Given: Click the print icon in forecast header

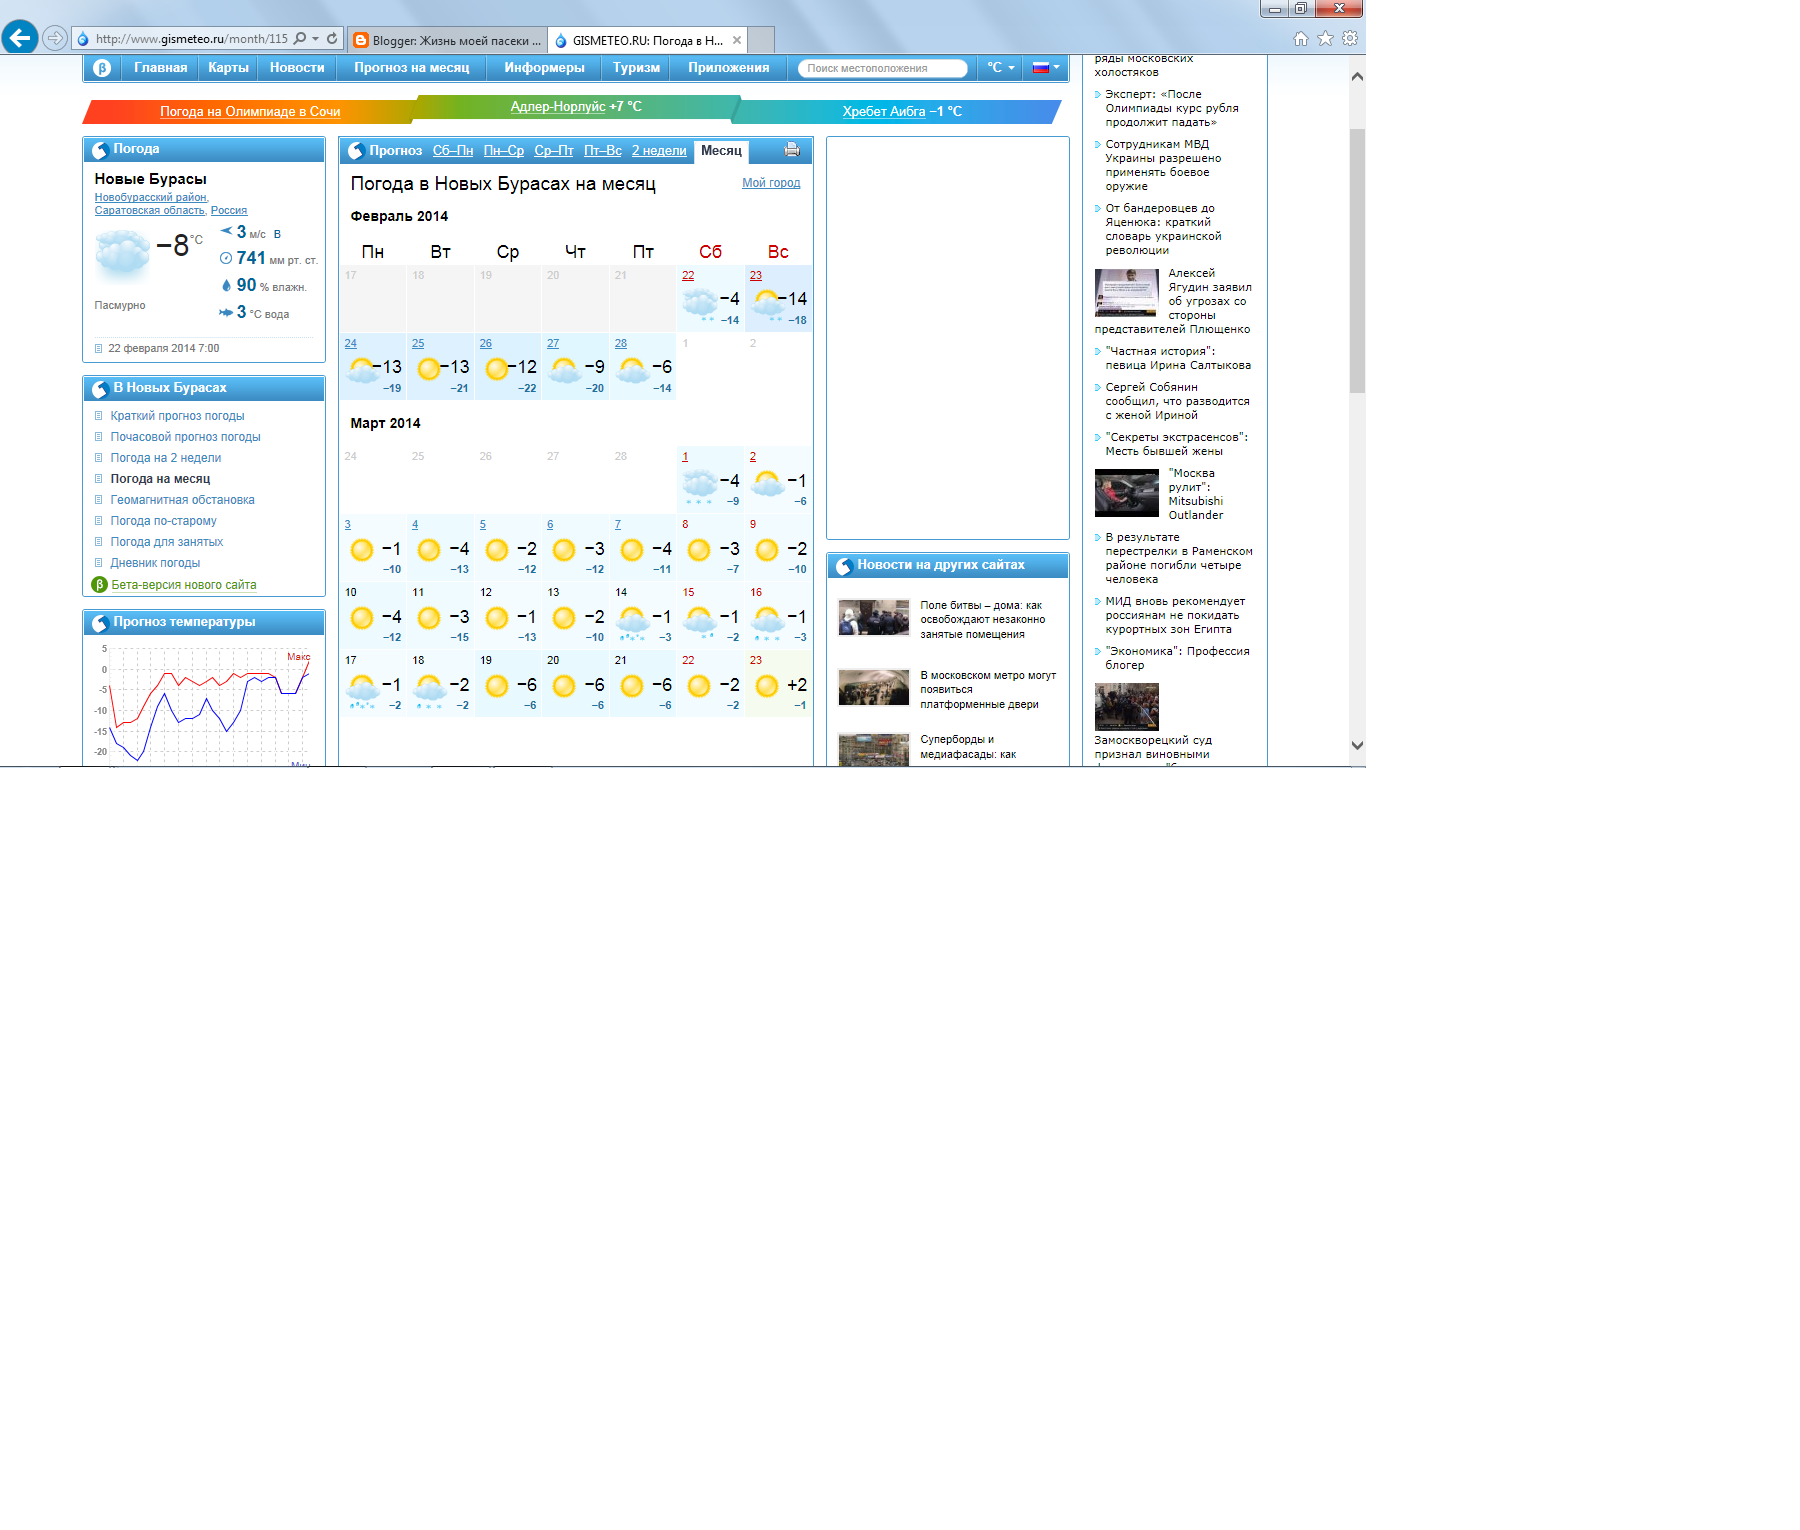Looking at the screenshot, I should click(792, 150).
